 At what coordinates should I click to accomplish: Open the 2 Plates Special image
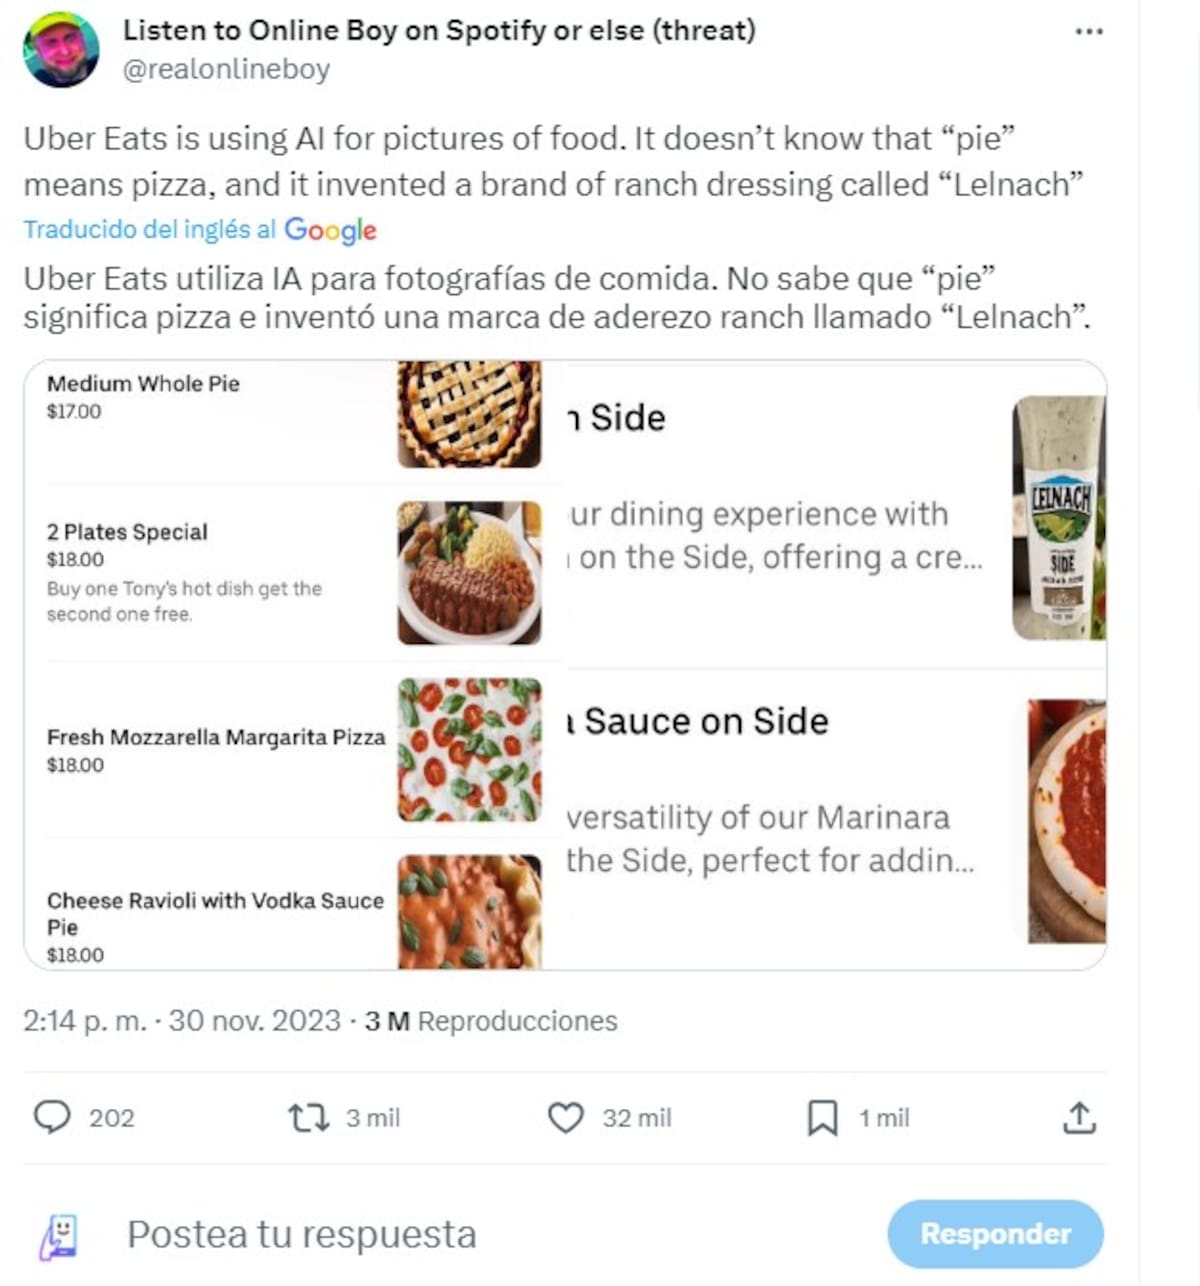coord(469,573)
